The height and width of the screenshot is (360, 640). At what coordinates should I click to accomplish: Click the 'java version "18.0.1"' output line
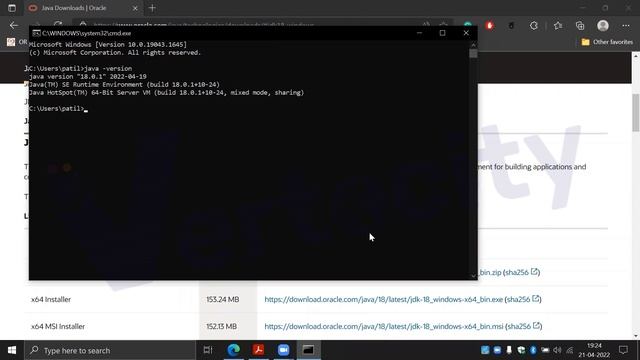point(88,77)
